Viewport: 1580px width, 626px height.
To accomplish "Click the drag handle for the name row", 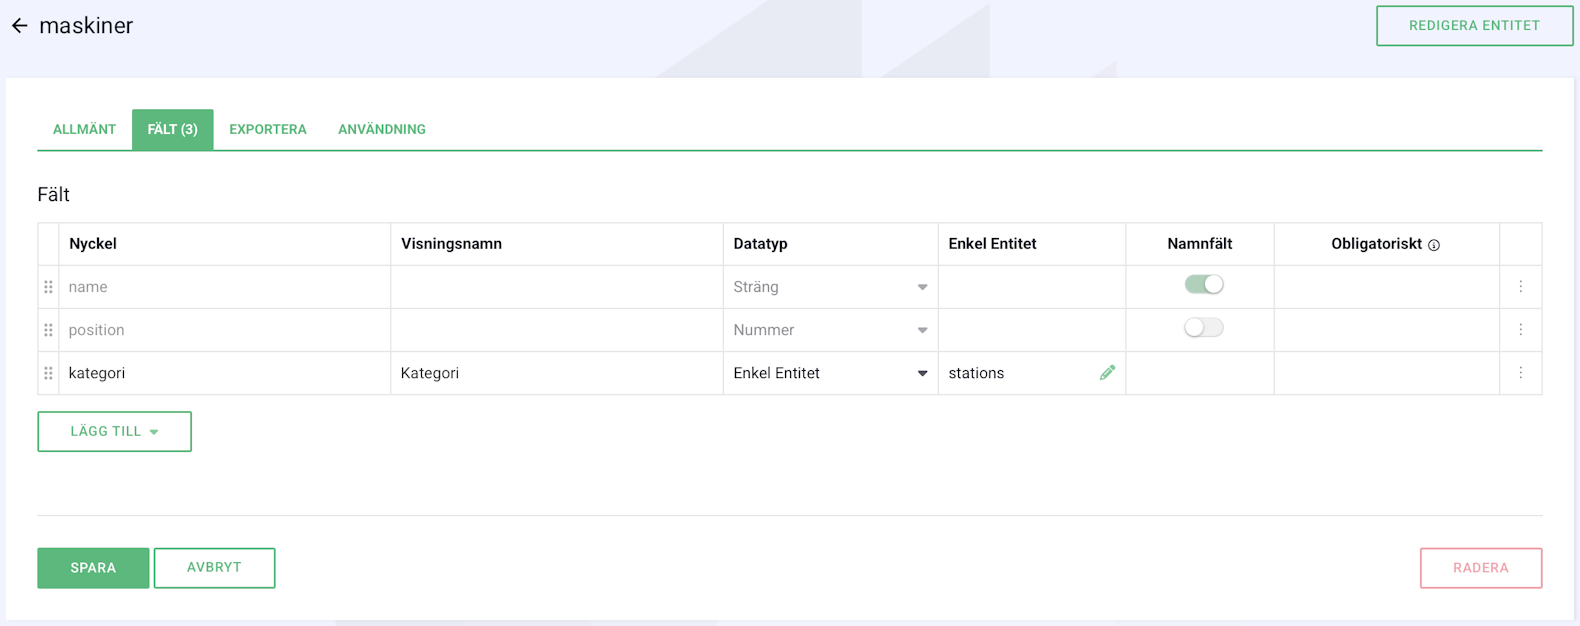I will [x=48, y=287].
